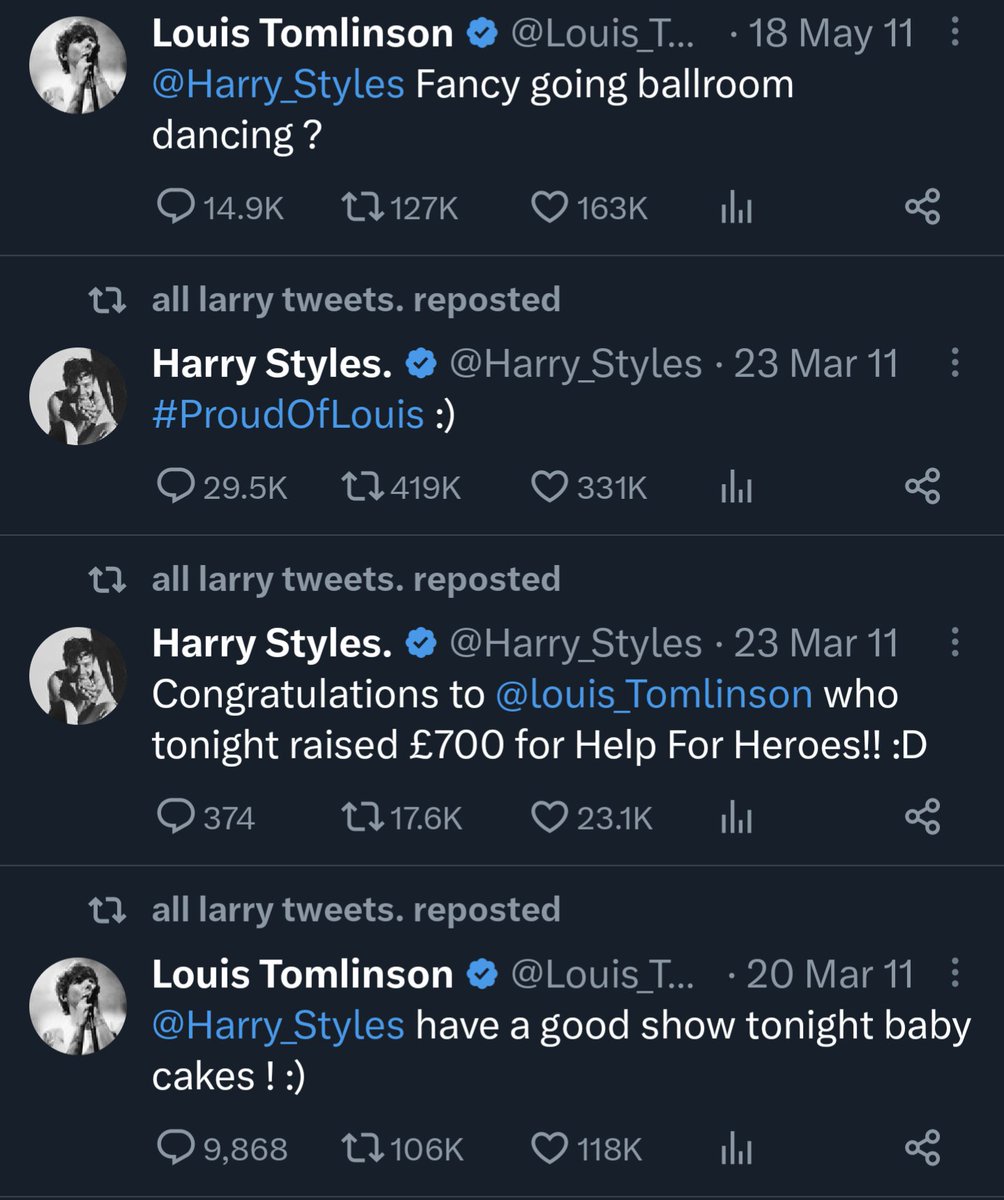Open @Harry_Styles mention in ballroom tweet
Viewport: 1004px width, 1200px height.
278,84
